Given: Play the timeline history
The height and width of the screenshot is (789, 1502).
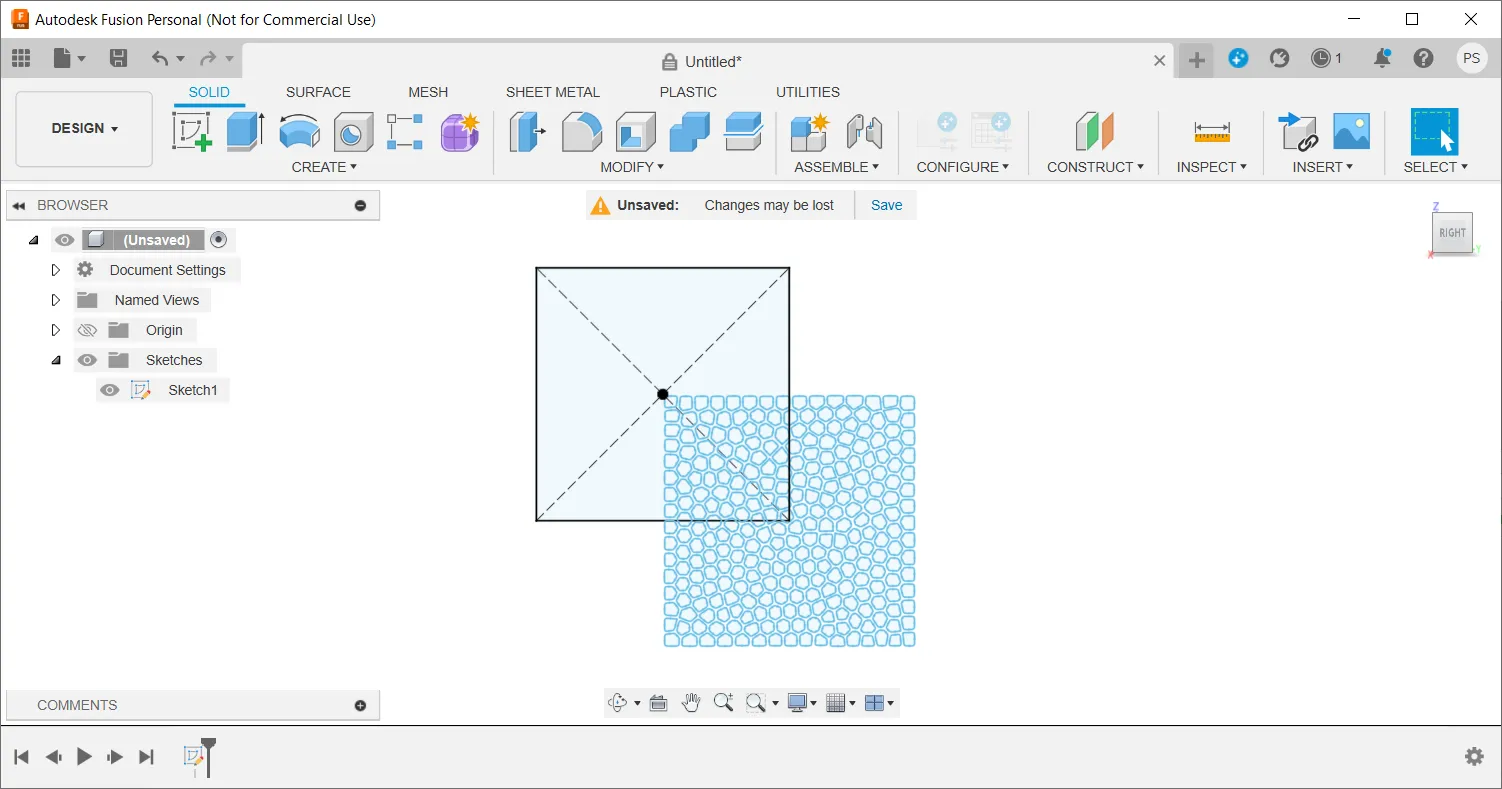Looking at the screenshot, I should point(85,757).
